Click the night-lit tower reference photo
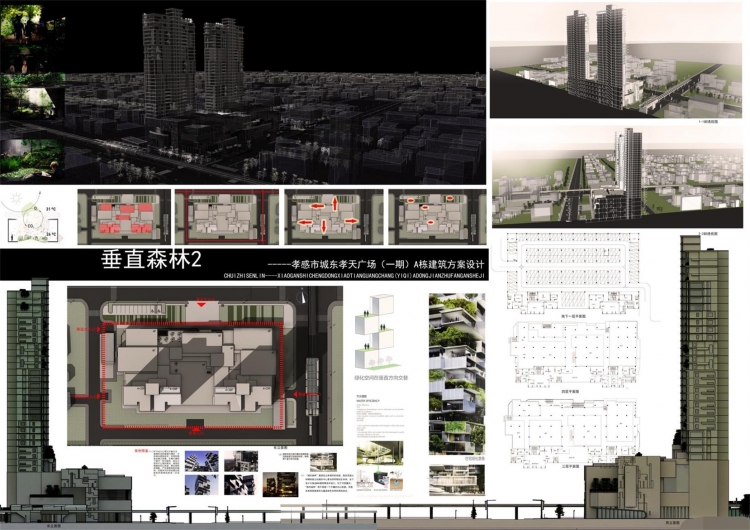This screenshot has width=750, height=530. pos(279,485)
